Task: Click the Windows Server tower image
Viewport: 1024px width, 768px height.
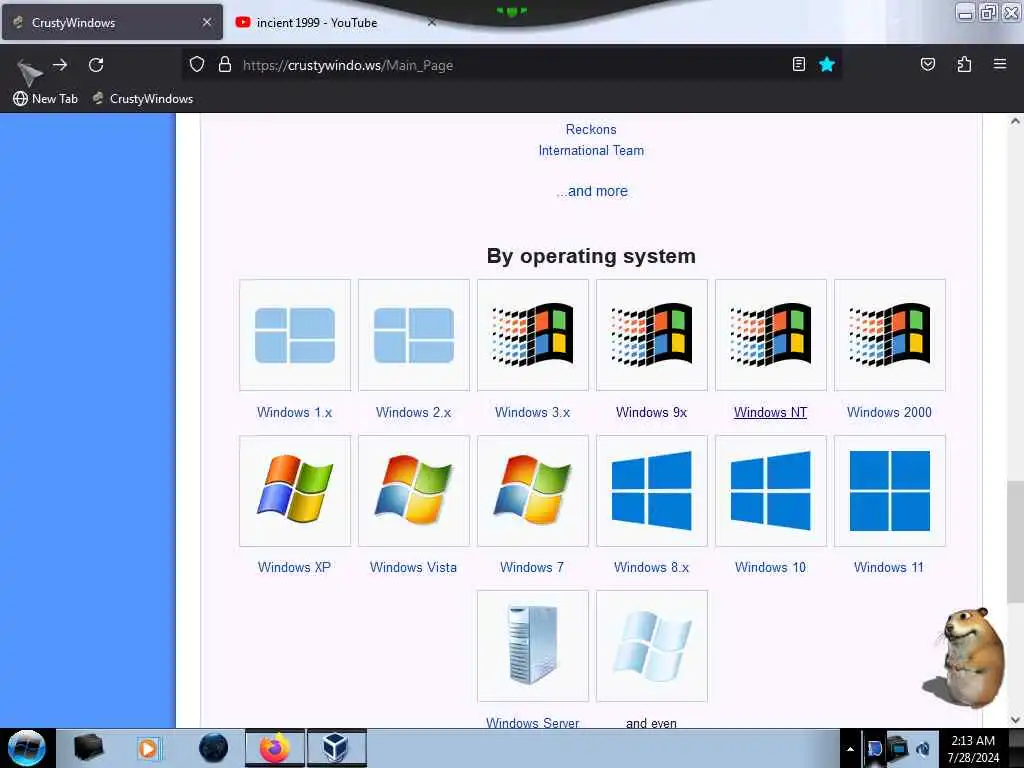Action: tap(532, 646)
